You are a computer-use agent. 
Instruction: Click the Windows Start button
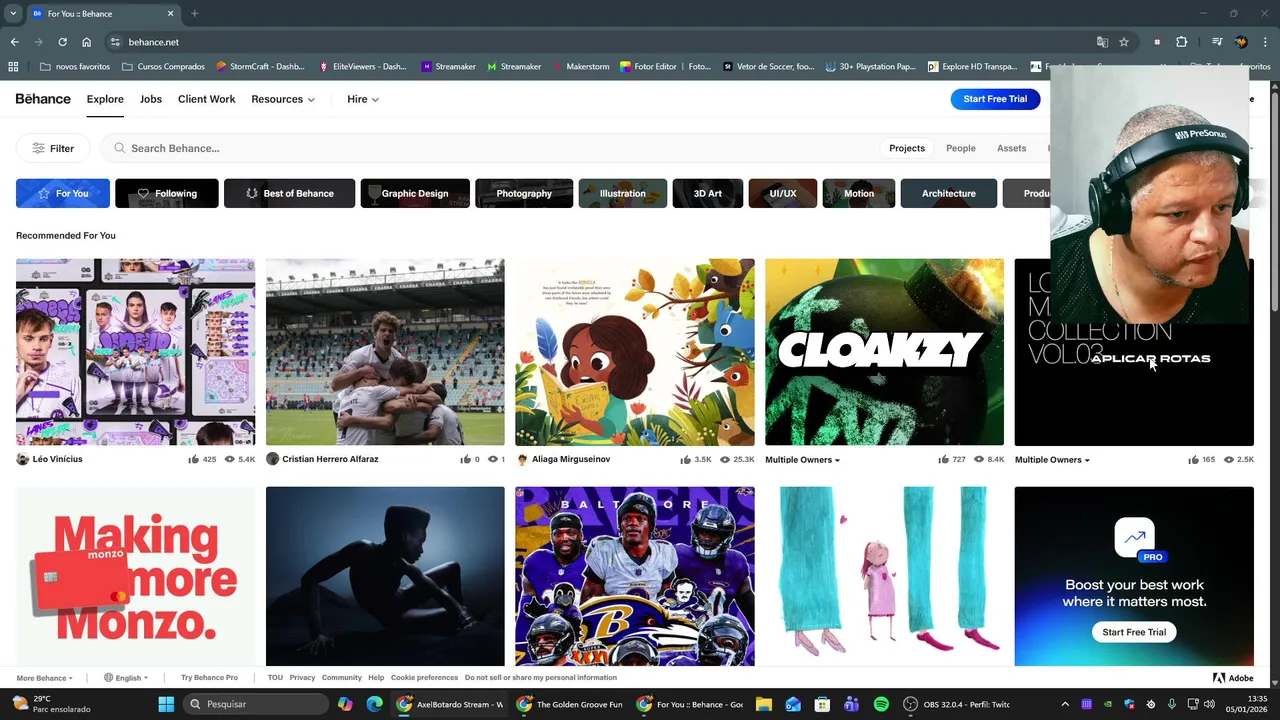coord(166,704)
